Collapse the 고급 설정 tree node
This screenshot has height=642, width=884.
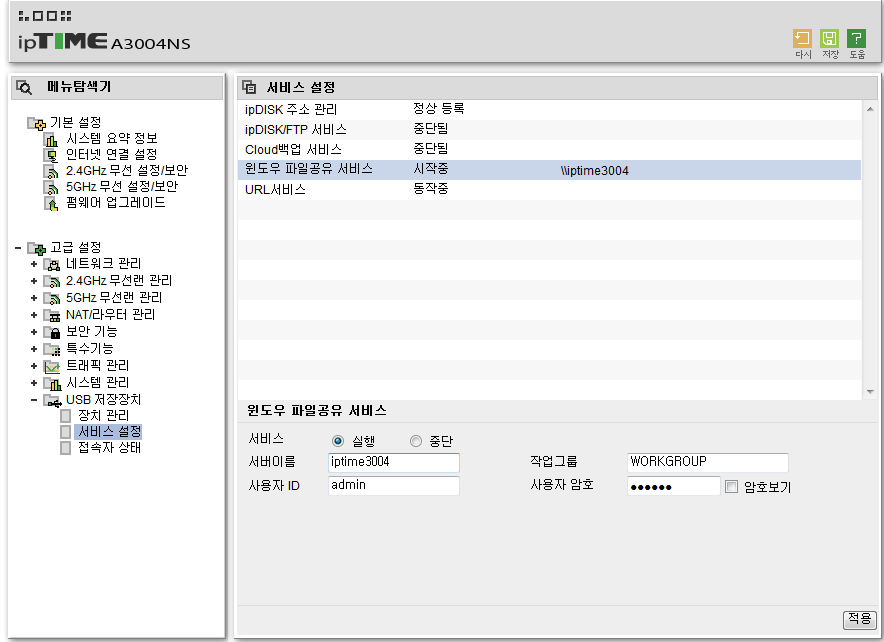coord(18,247)
